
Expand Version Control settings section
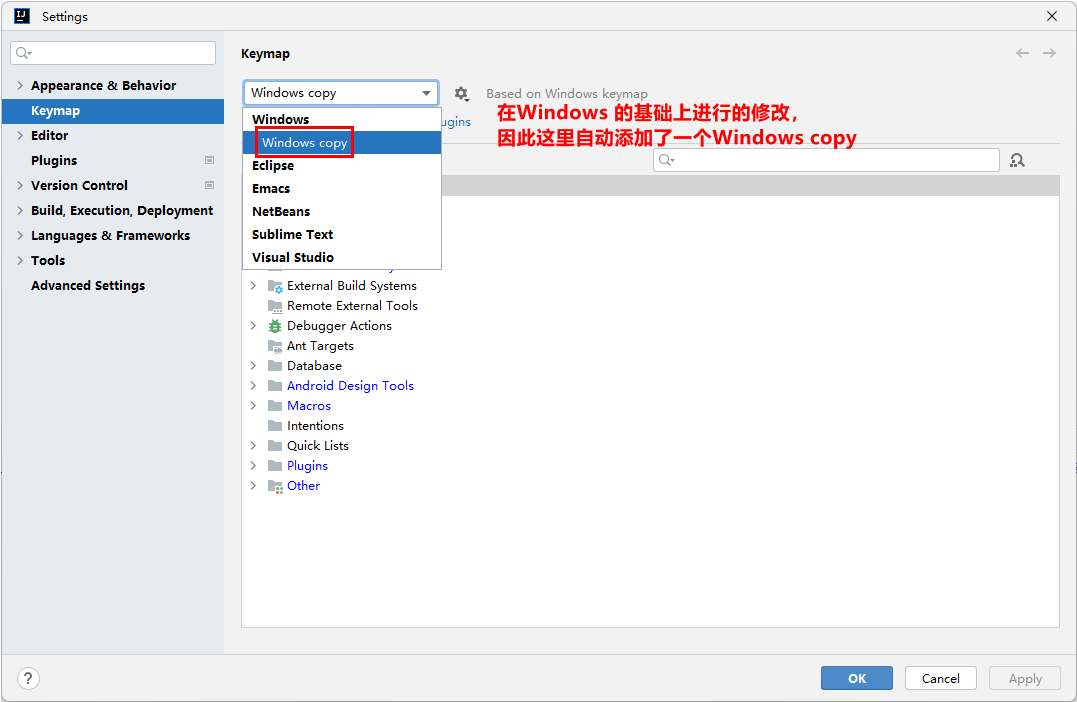(20, 185)
